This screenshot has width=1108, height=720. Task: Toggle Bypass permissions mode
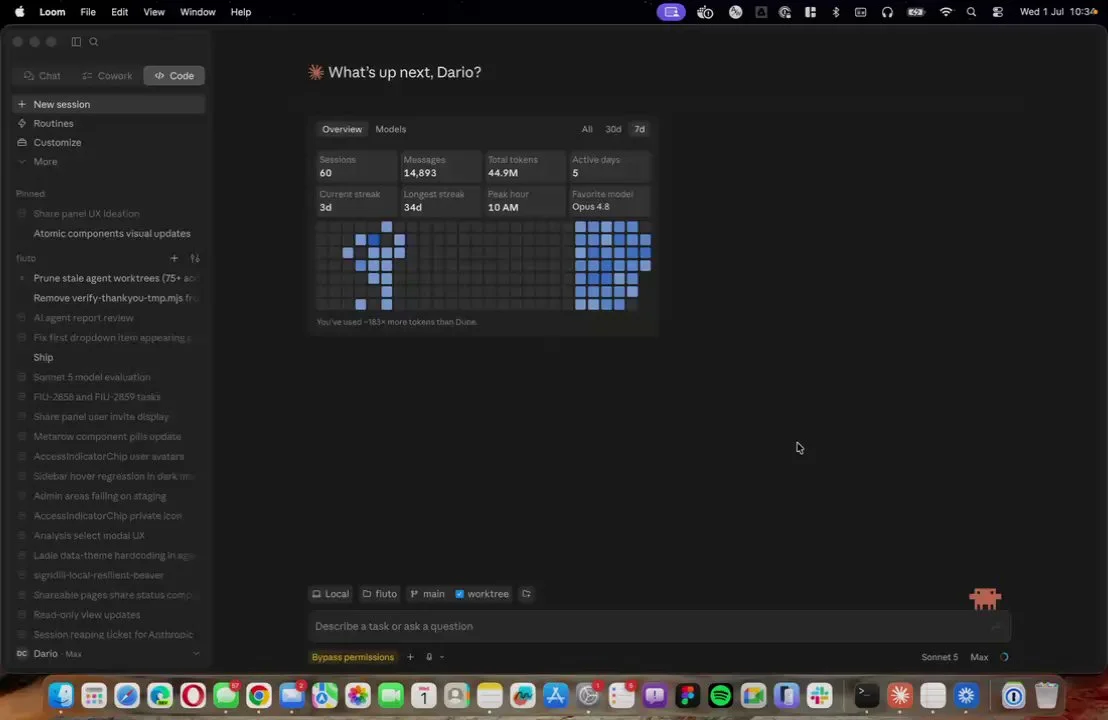click(353, 657)
